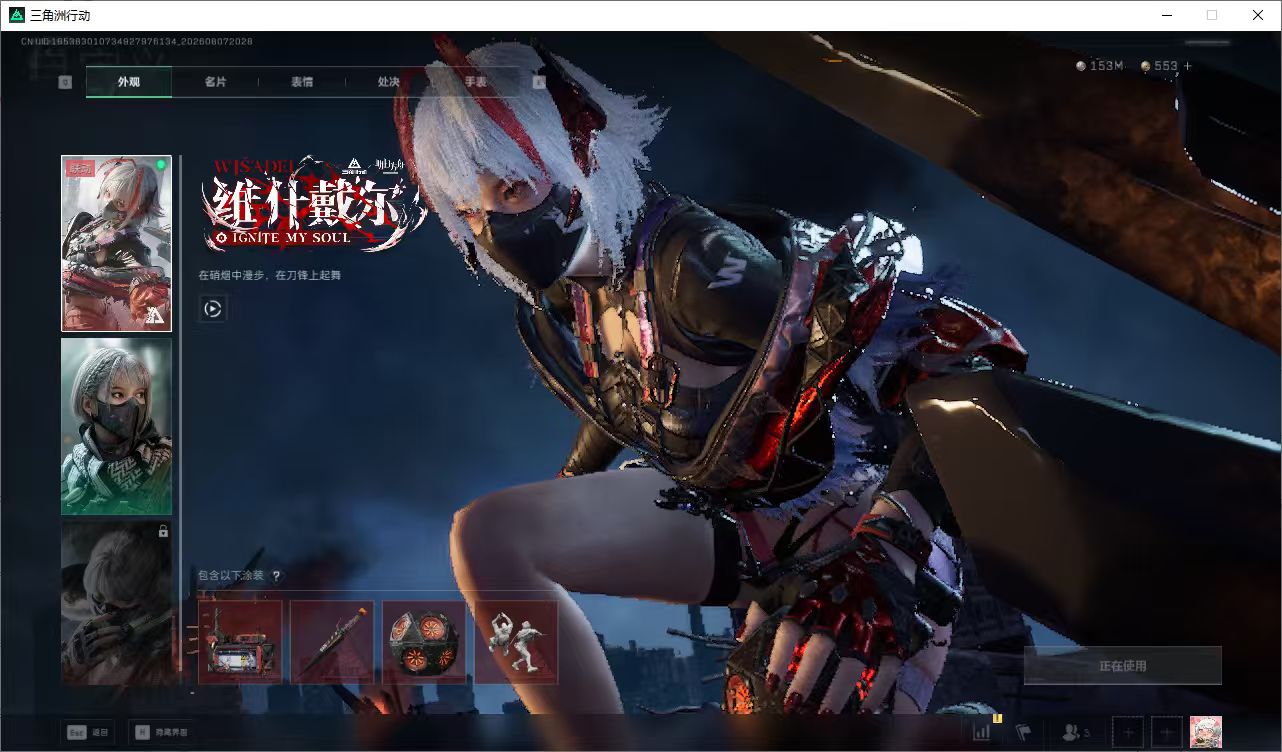This screenshot has width=1282, height=752.
Task: Switch to the 外观 tab
Action: 129,82
